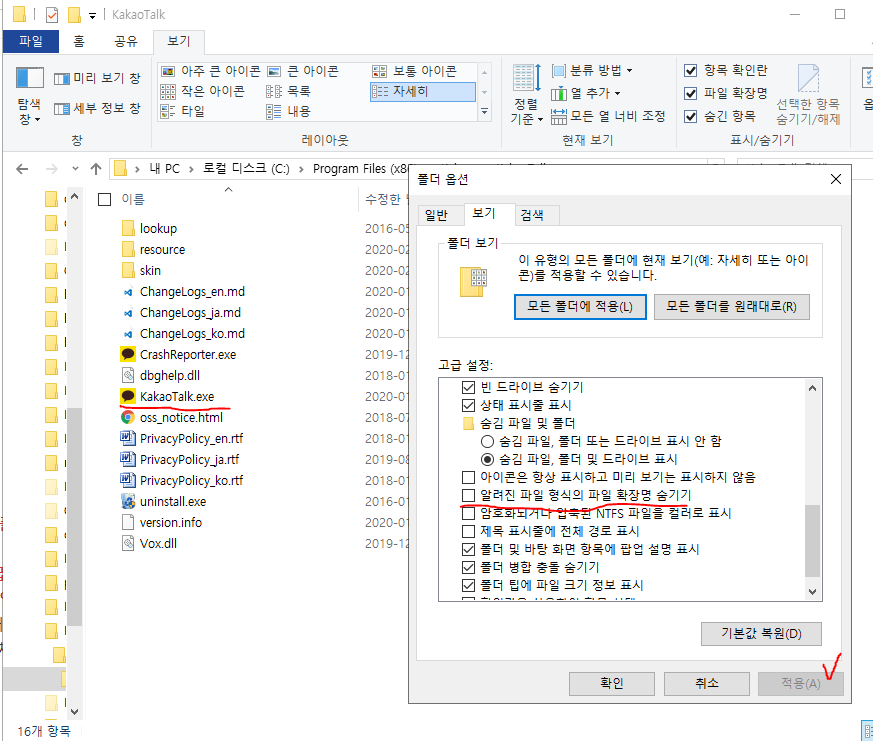Check 알려진 파일 형식의 파일 확장명 숨기기
This screenshot has height=741, width=873.
pos(468,495)
